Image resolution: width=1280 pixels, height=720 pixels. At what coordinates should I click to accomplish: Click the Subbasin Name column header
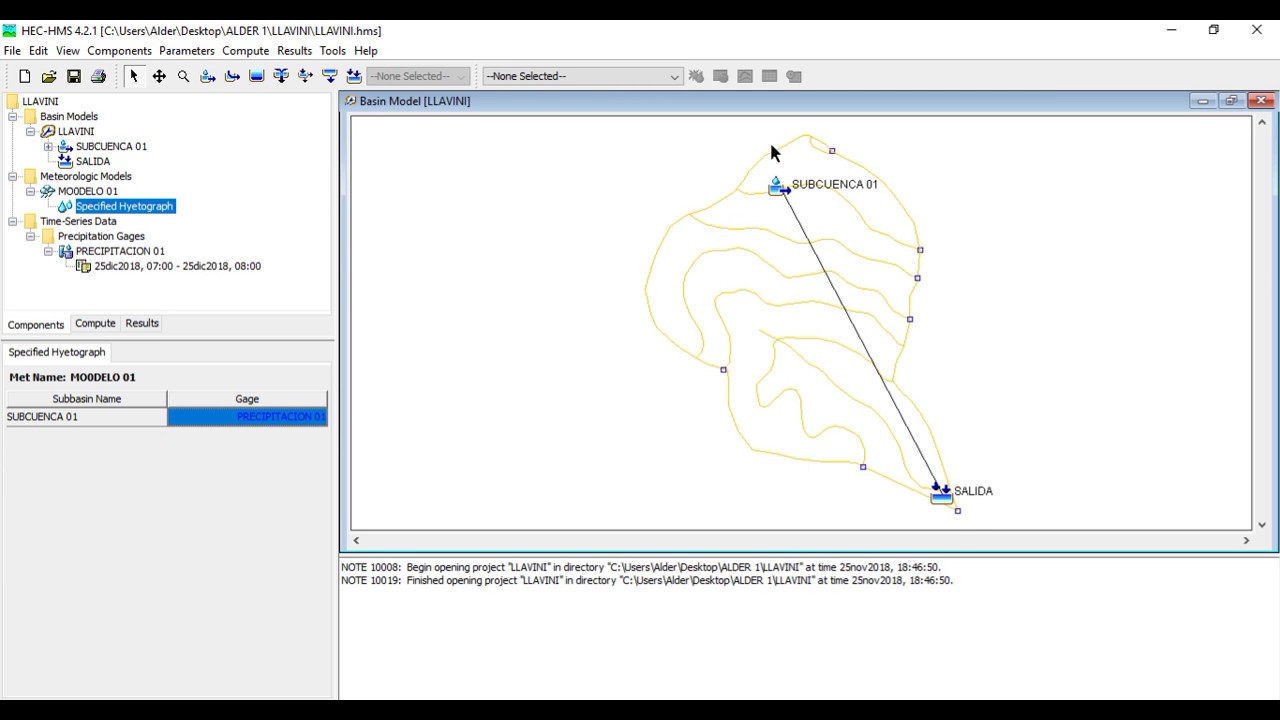click(86, 399)
